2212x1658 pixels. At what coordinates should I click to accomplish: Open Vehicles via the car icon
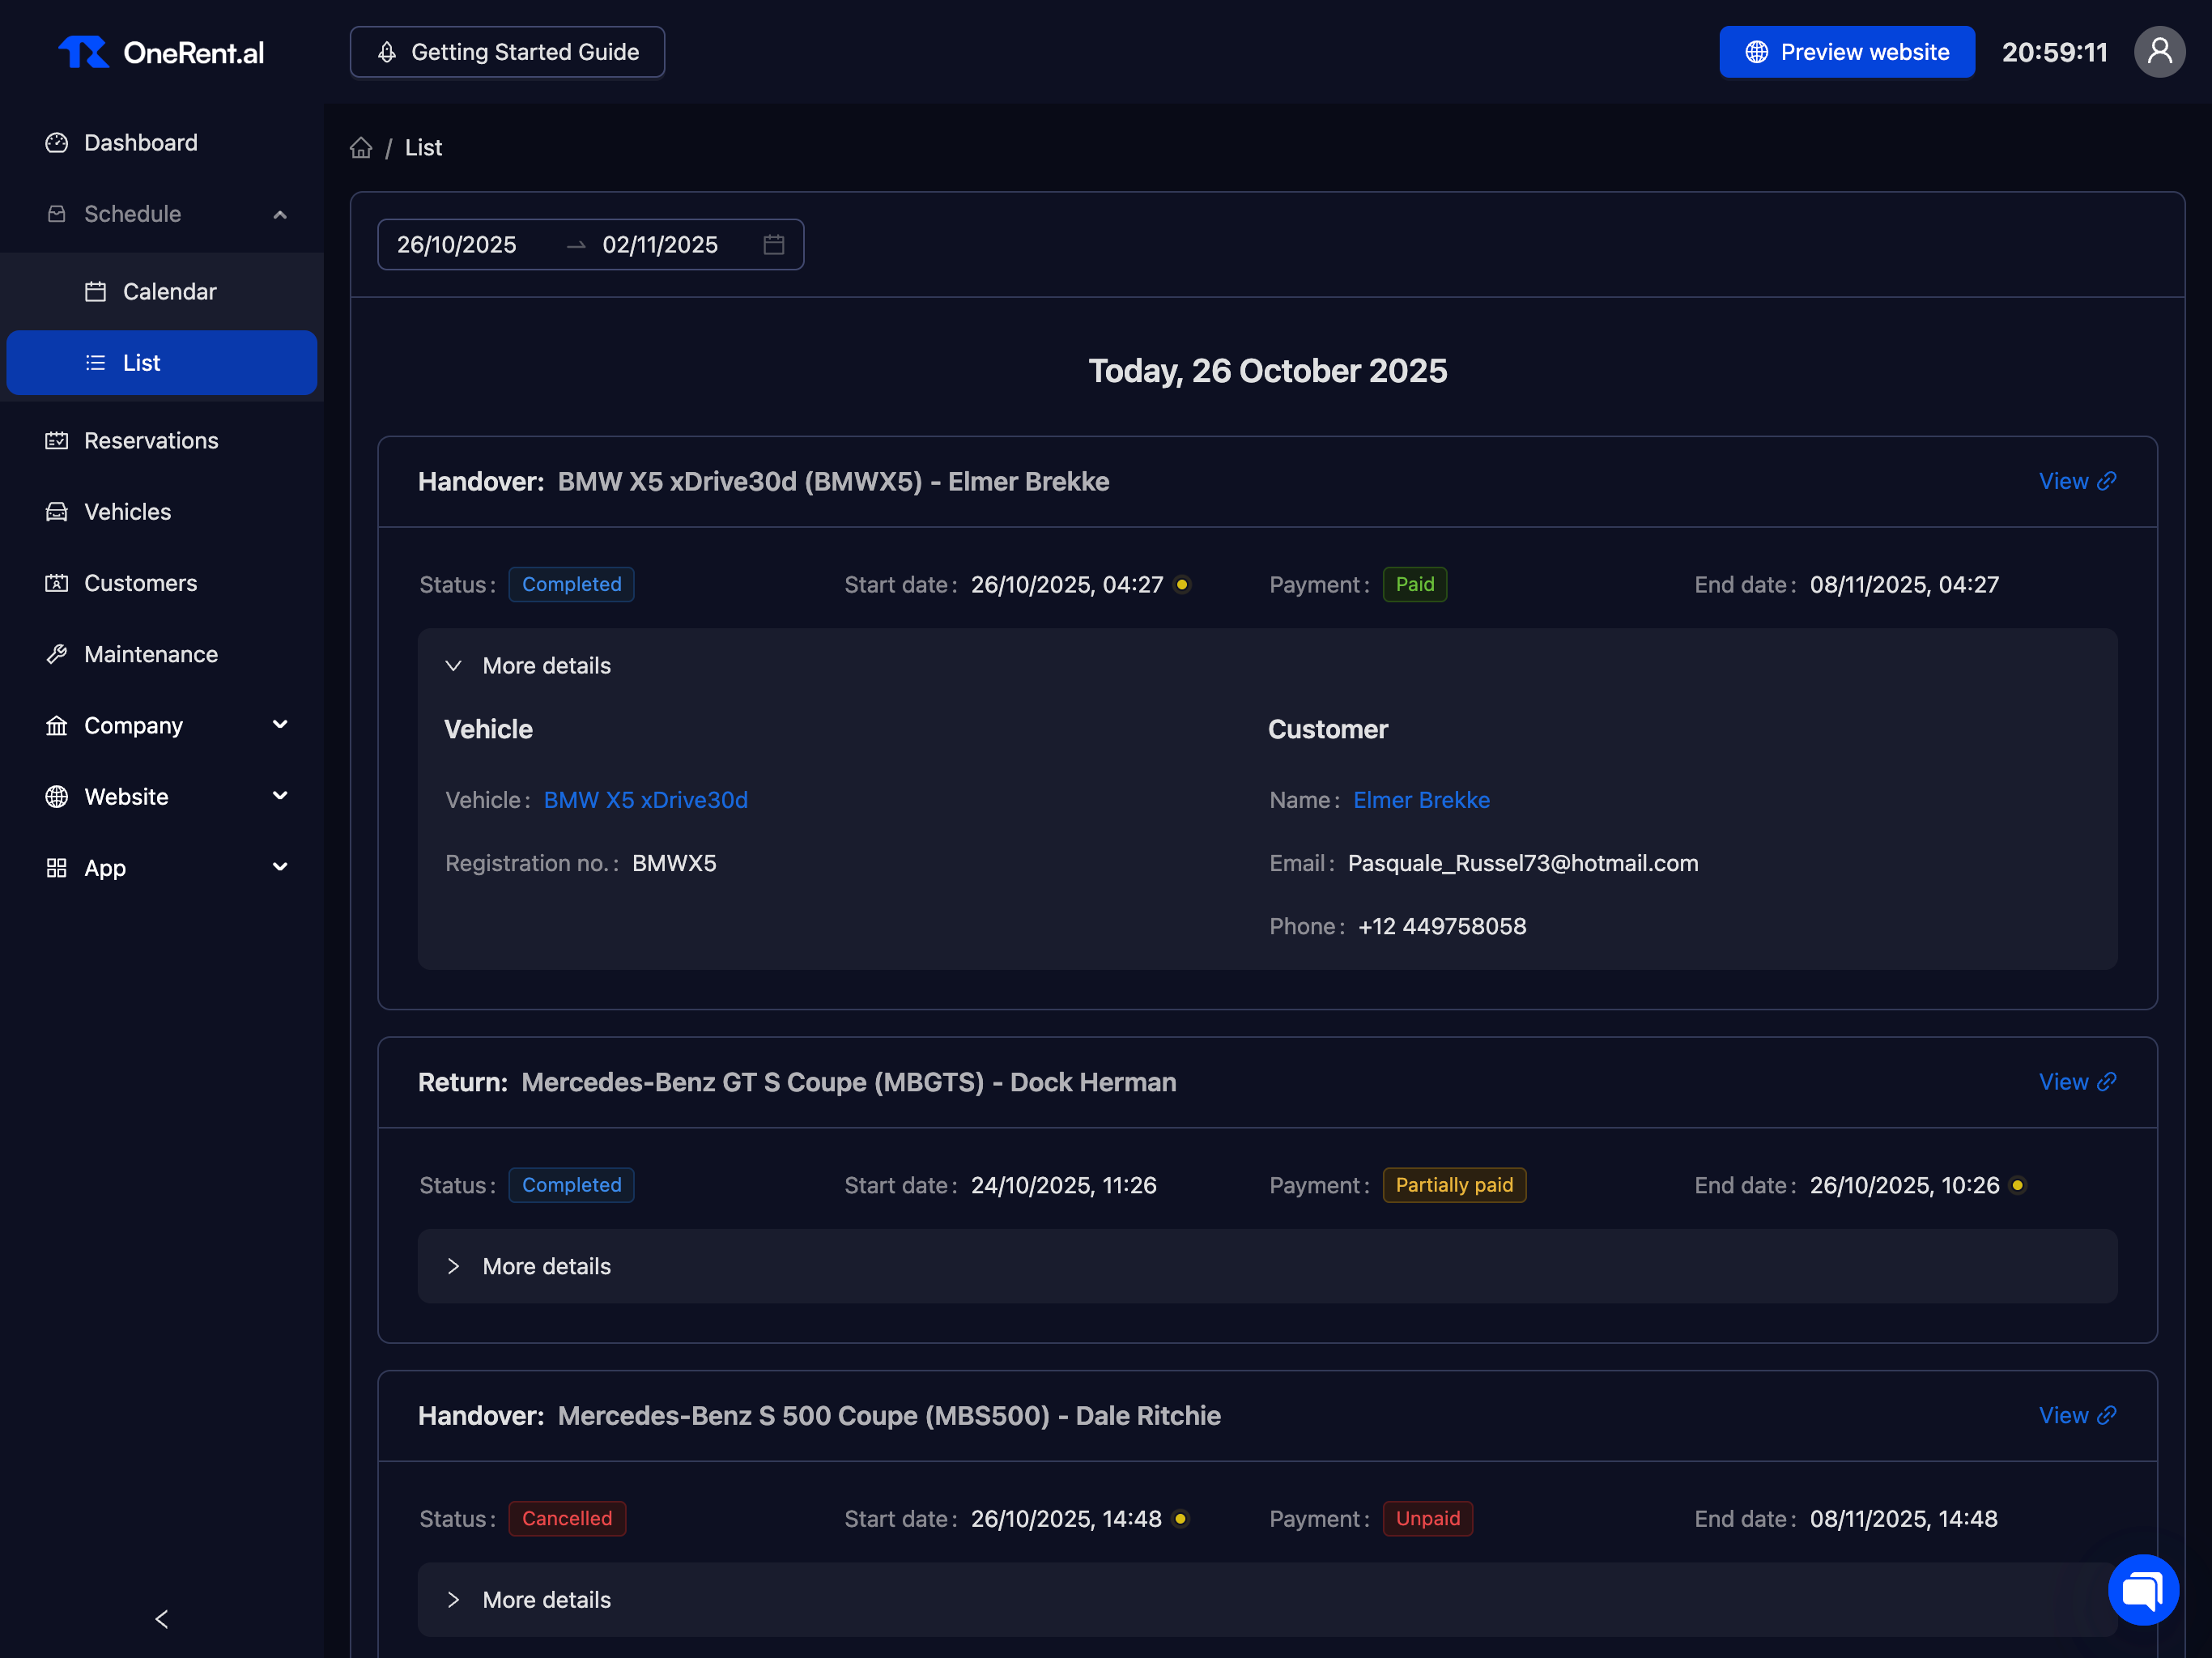tap(57, 512)
